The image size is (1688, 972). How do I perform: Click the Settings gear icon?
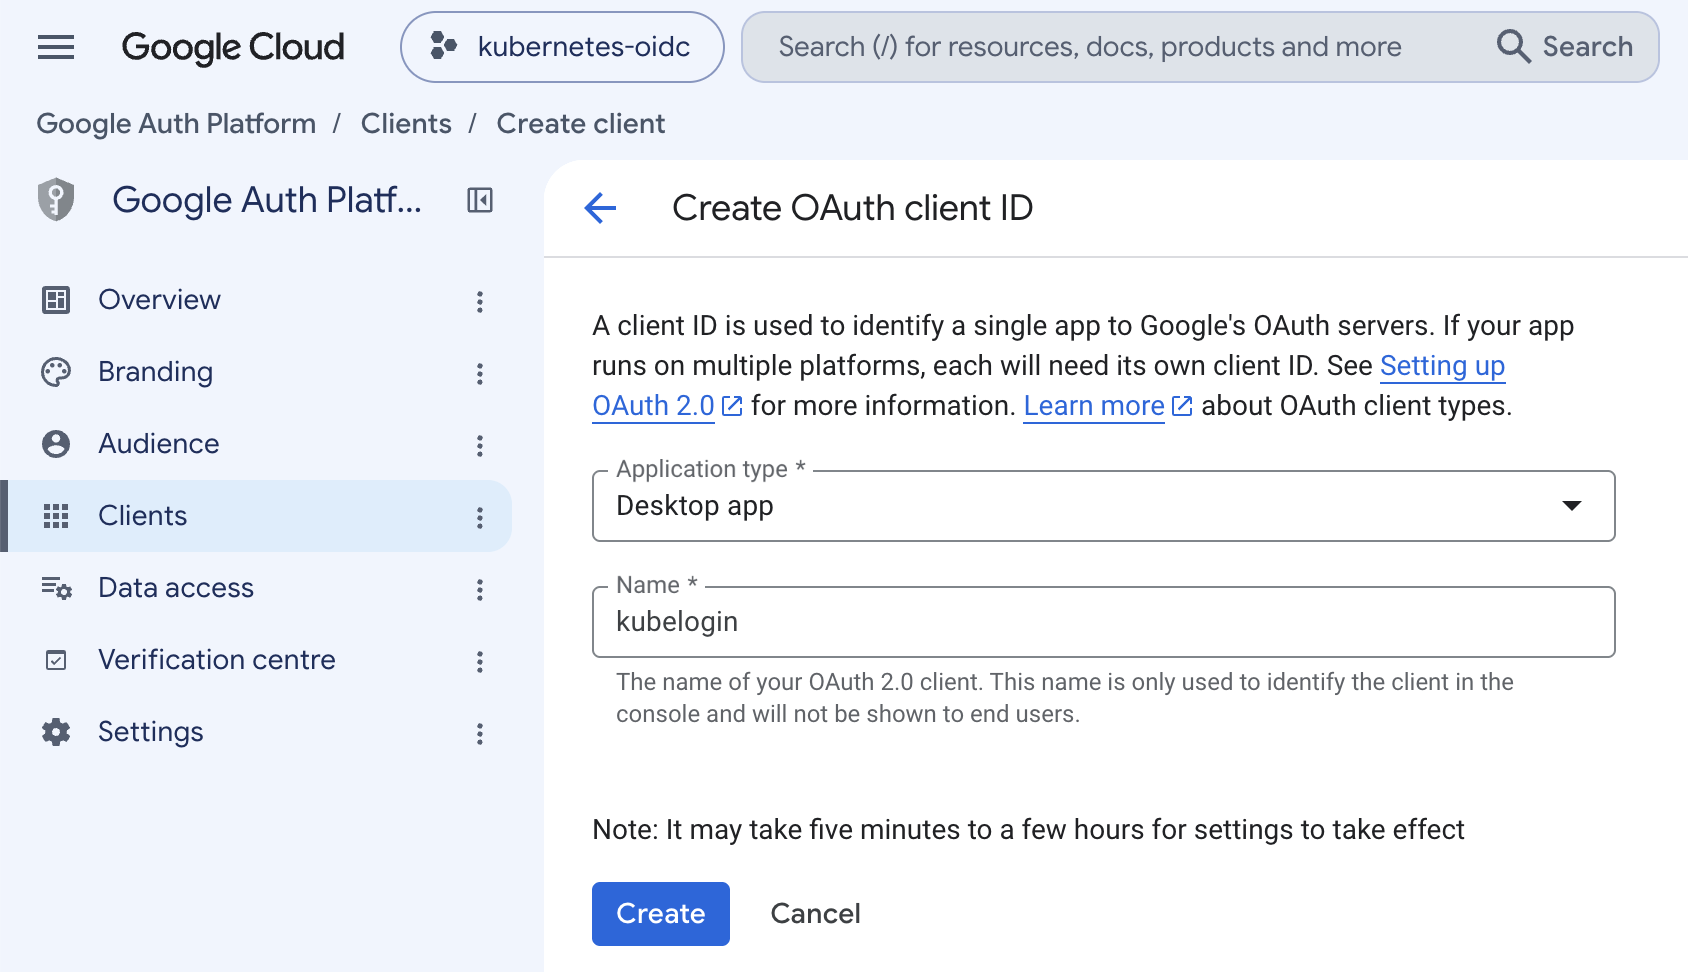click(x=56, y=732)
